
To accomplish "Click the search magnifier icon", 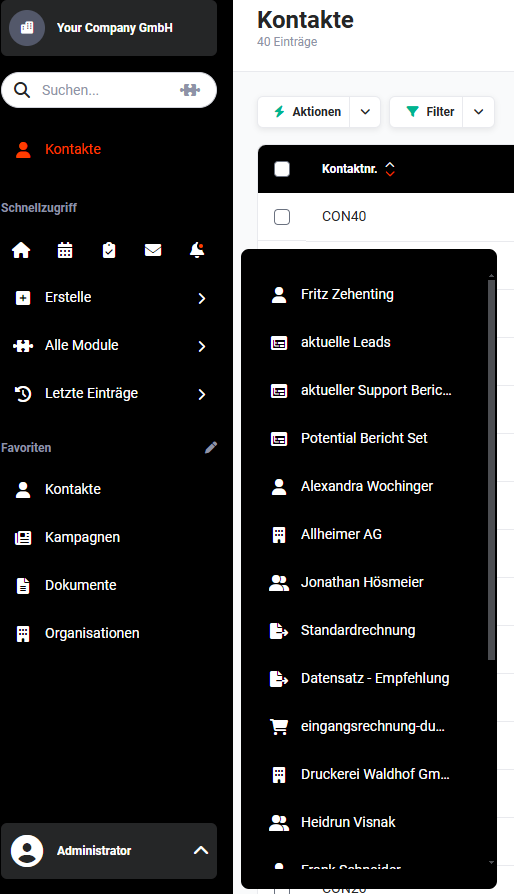I will coord(22,90).
